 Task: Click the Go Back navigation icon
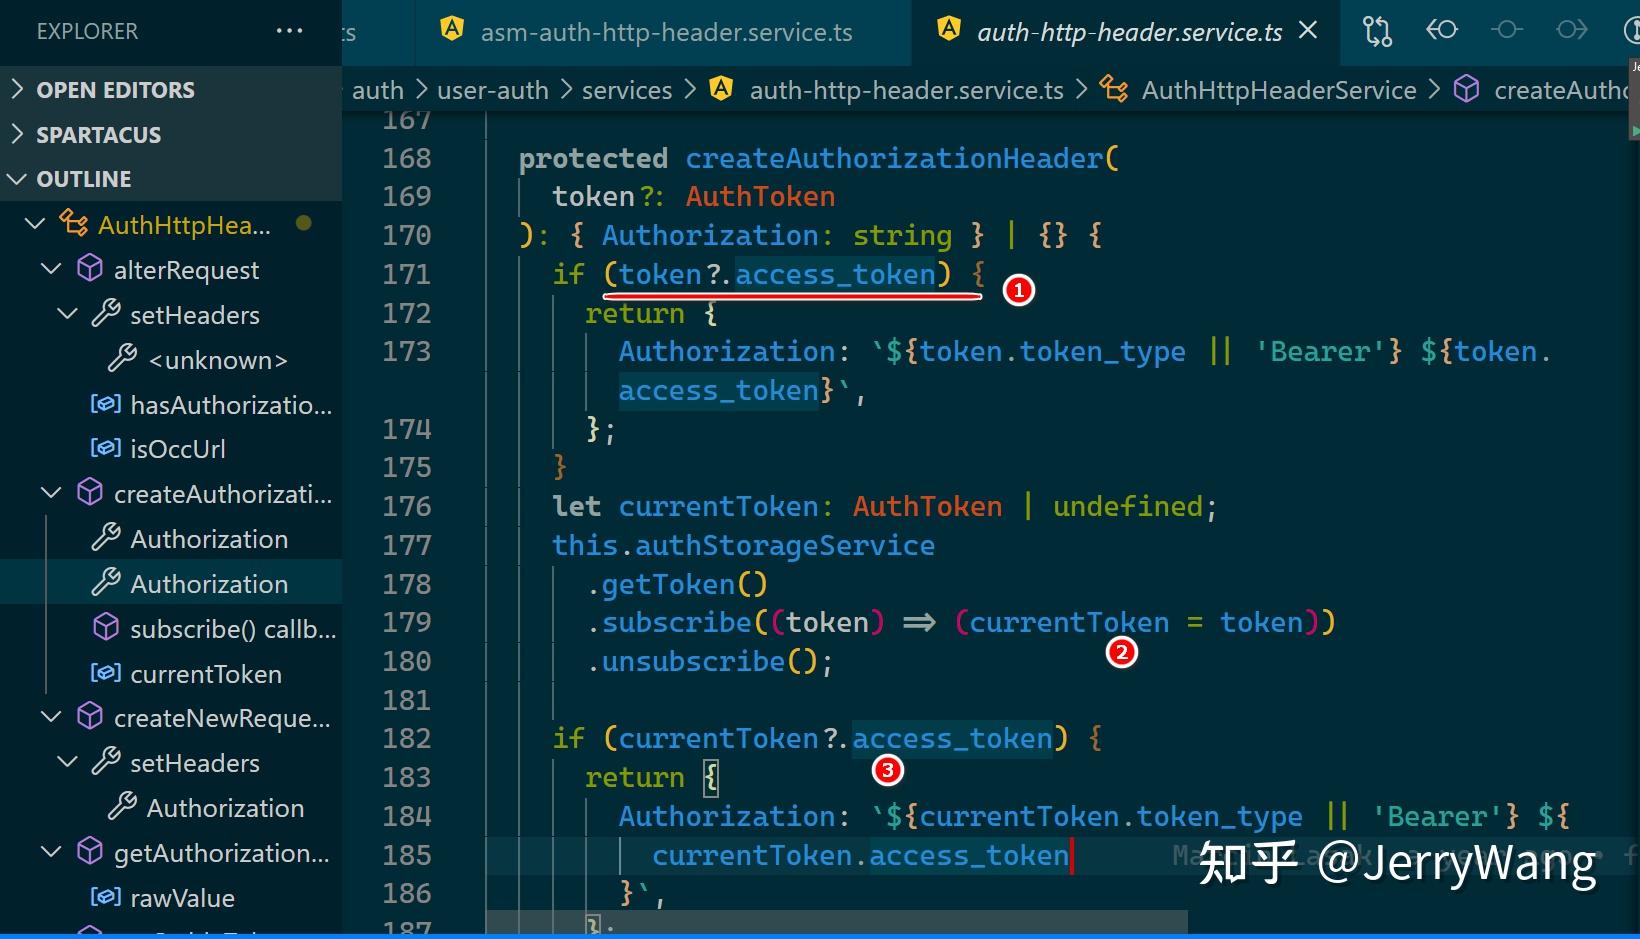tap(1441, 30)
